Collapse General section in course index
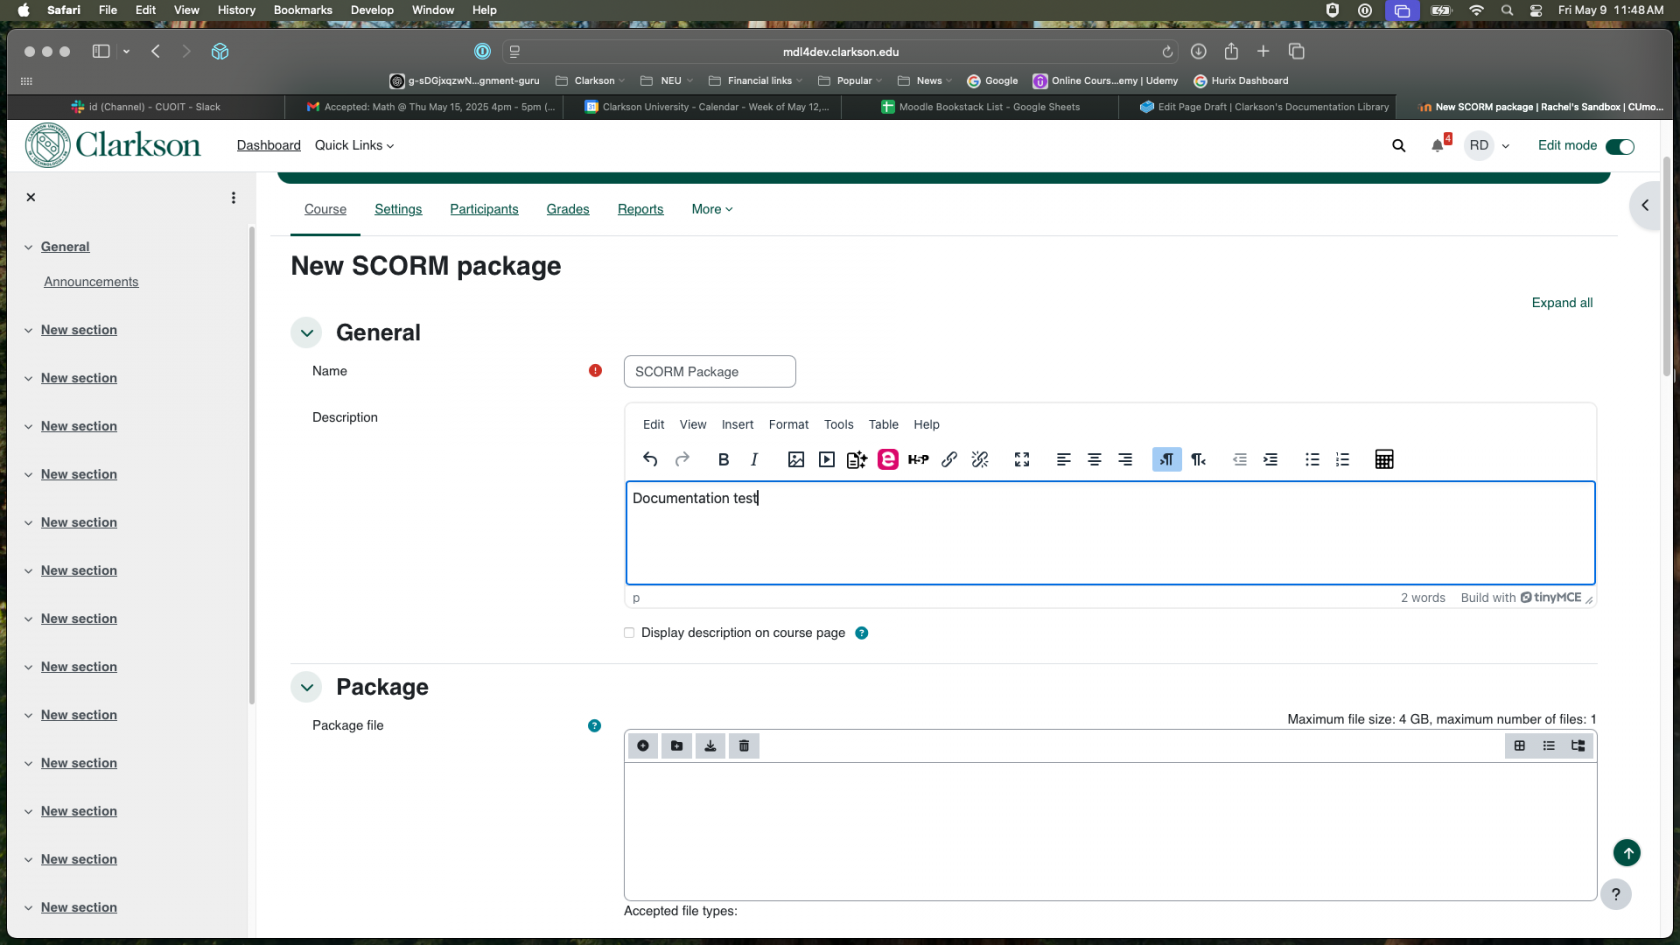This screenshot has height=945, width=1680. 28,247
